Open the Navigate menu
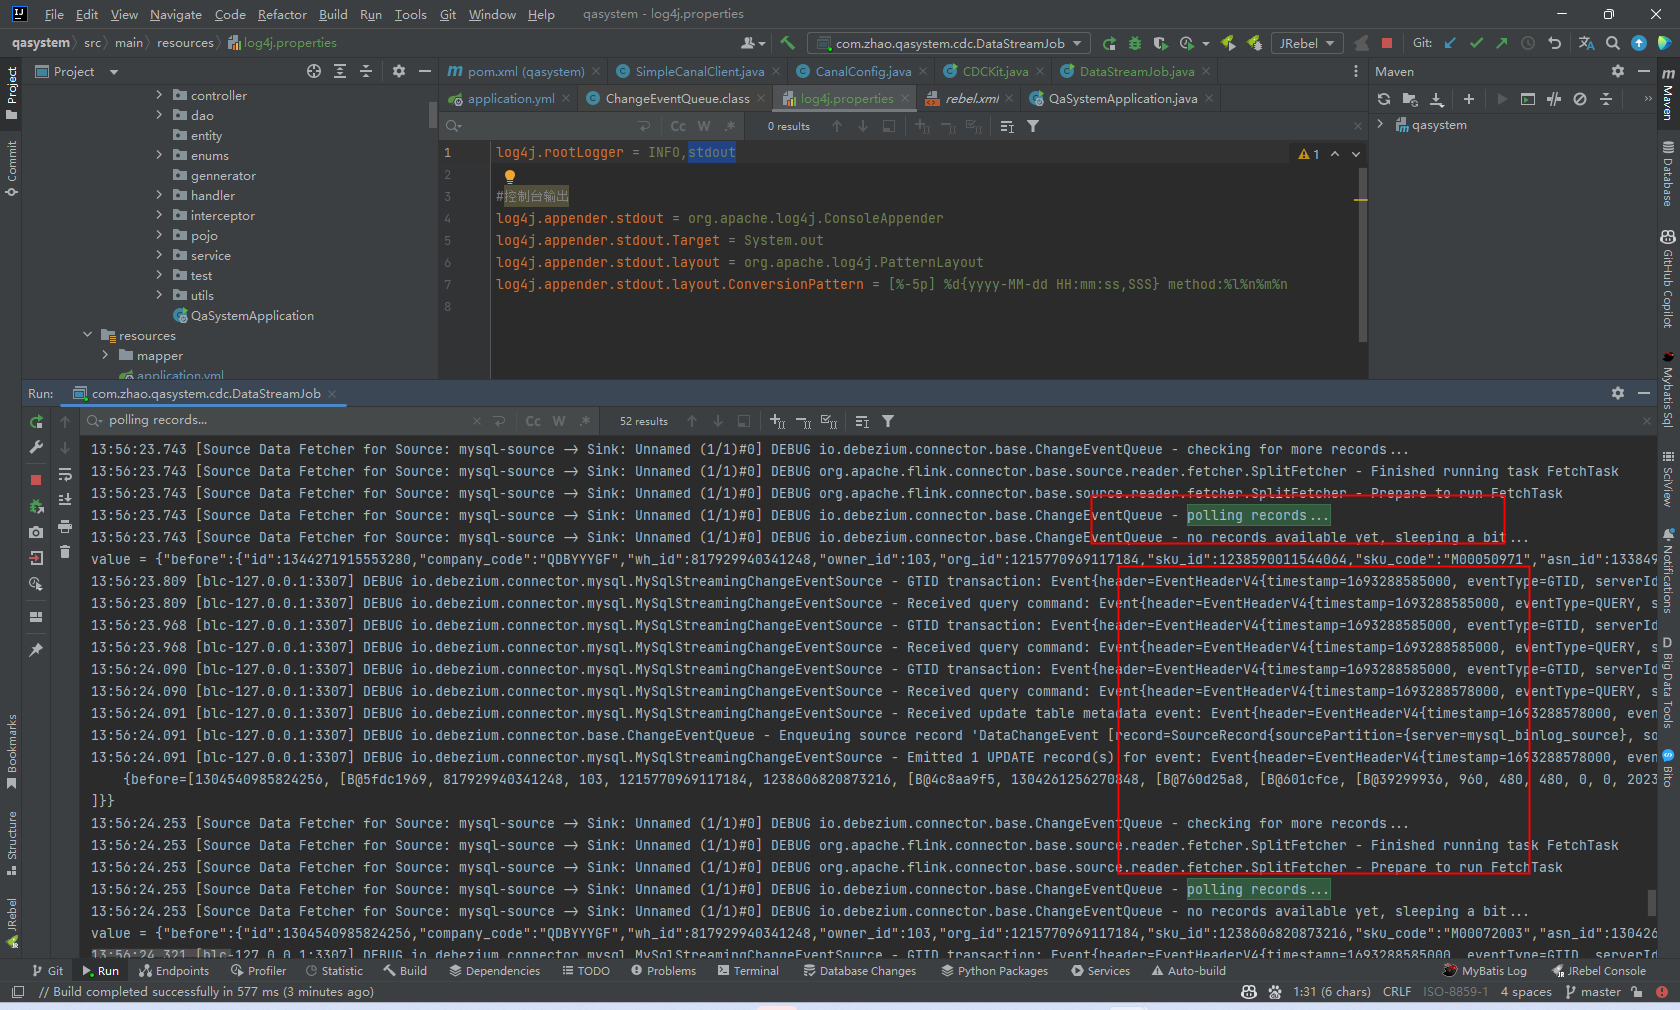The width and height of the screenshot is (1680, 1010). point(176,14)
